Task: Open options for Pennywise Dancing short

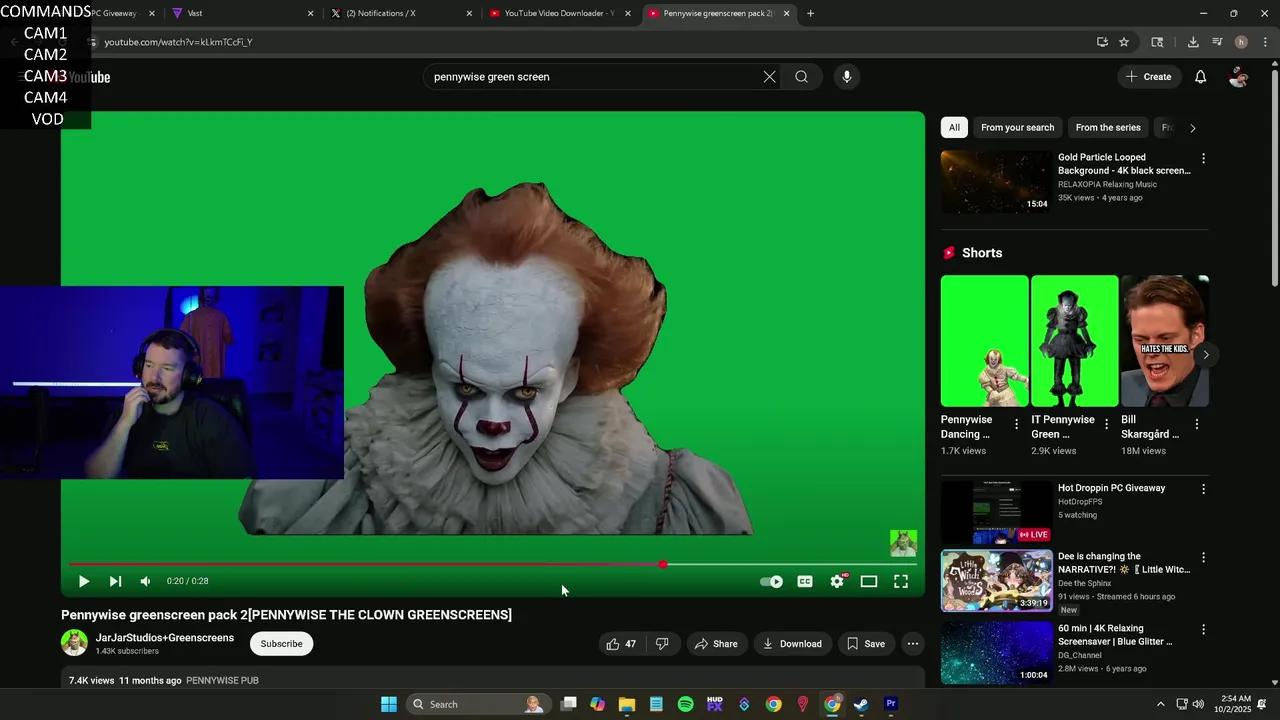Action: coord(1017,424)
